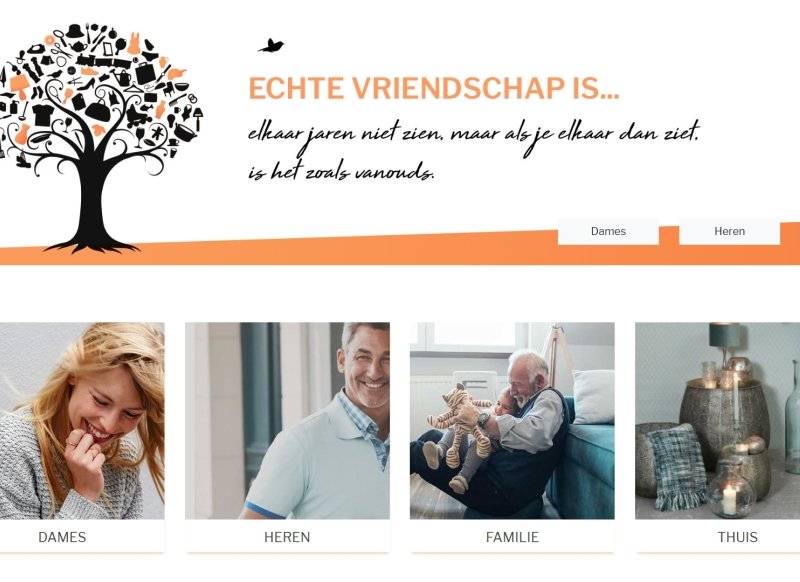Open the Heren button on orange banner
This screenshot has height=582, width=800.
(729, 232)
